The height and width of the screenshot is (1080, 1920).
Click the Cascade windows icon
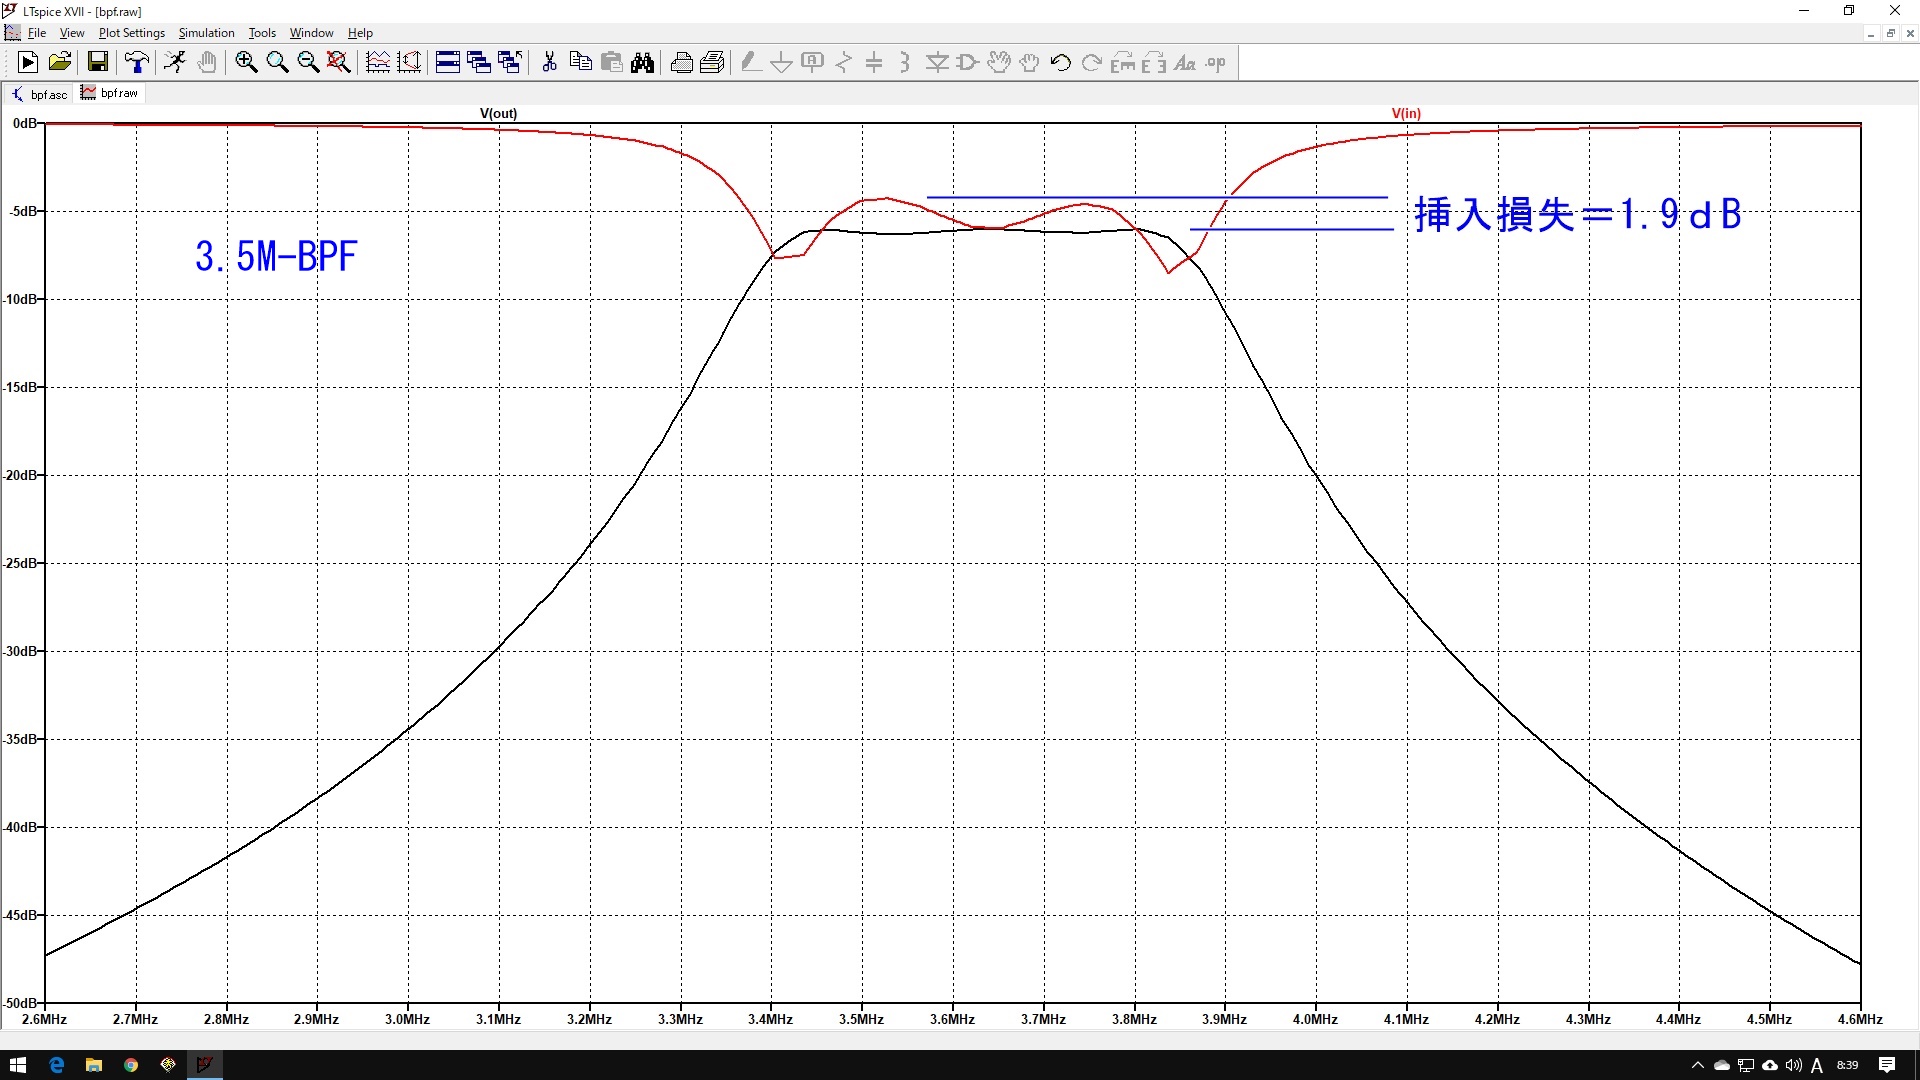pos(479,63)
